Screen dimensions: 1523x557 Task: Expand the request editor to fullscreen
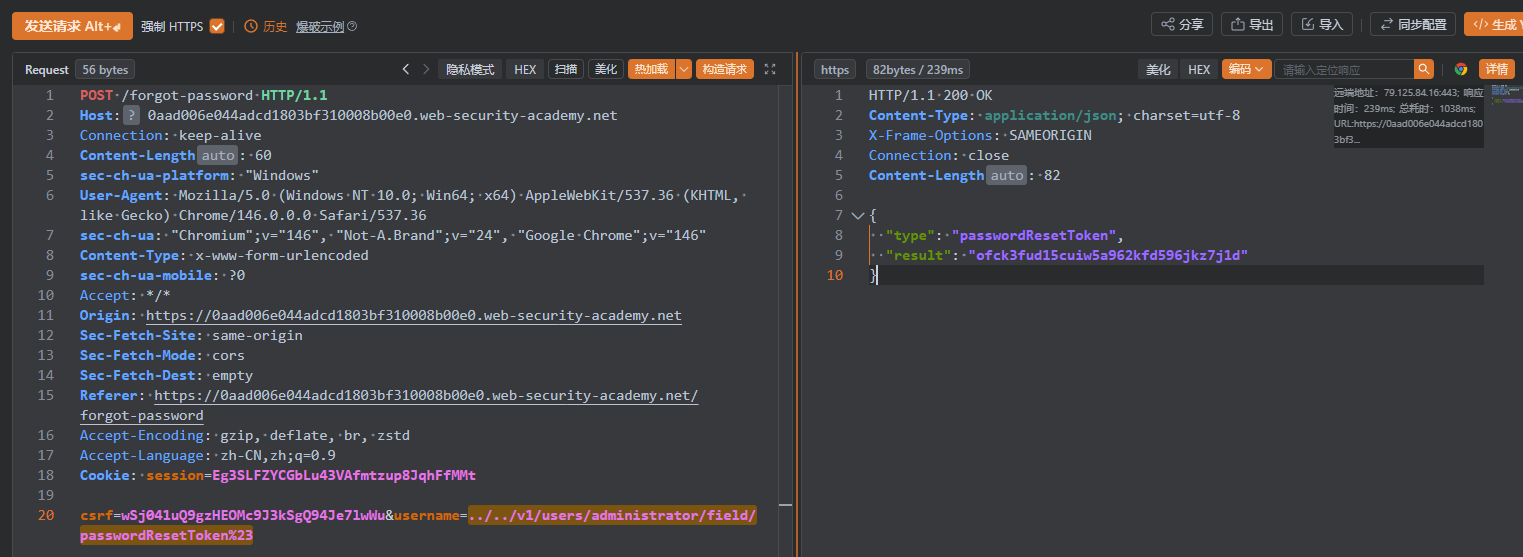[x=770, y=69]
